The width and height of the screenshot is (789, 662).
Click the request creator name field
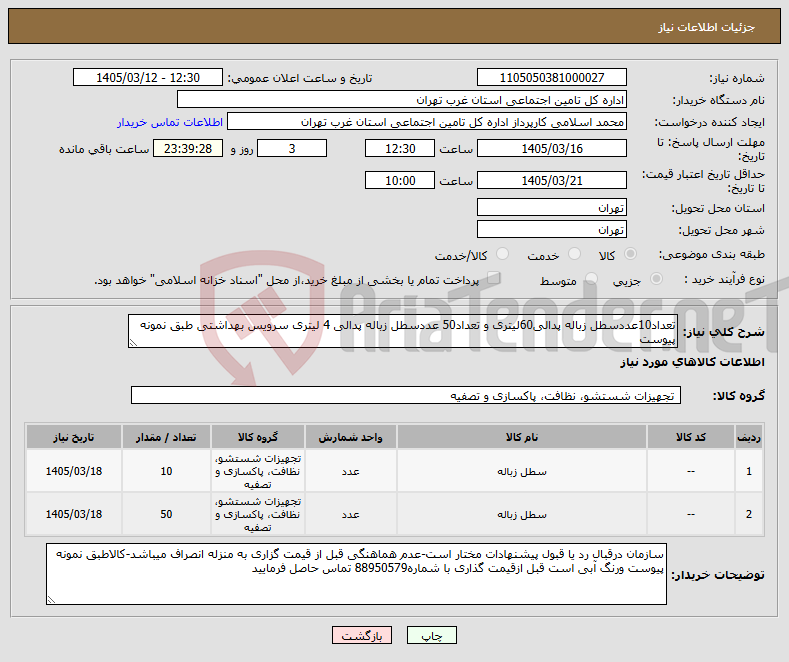427,122
